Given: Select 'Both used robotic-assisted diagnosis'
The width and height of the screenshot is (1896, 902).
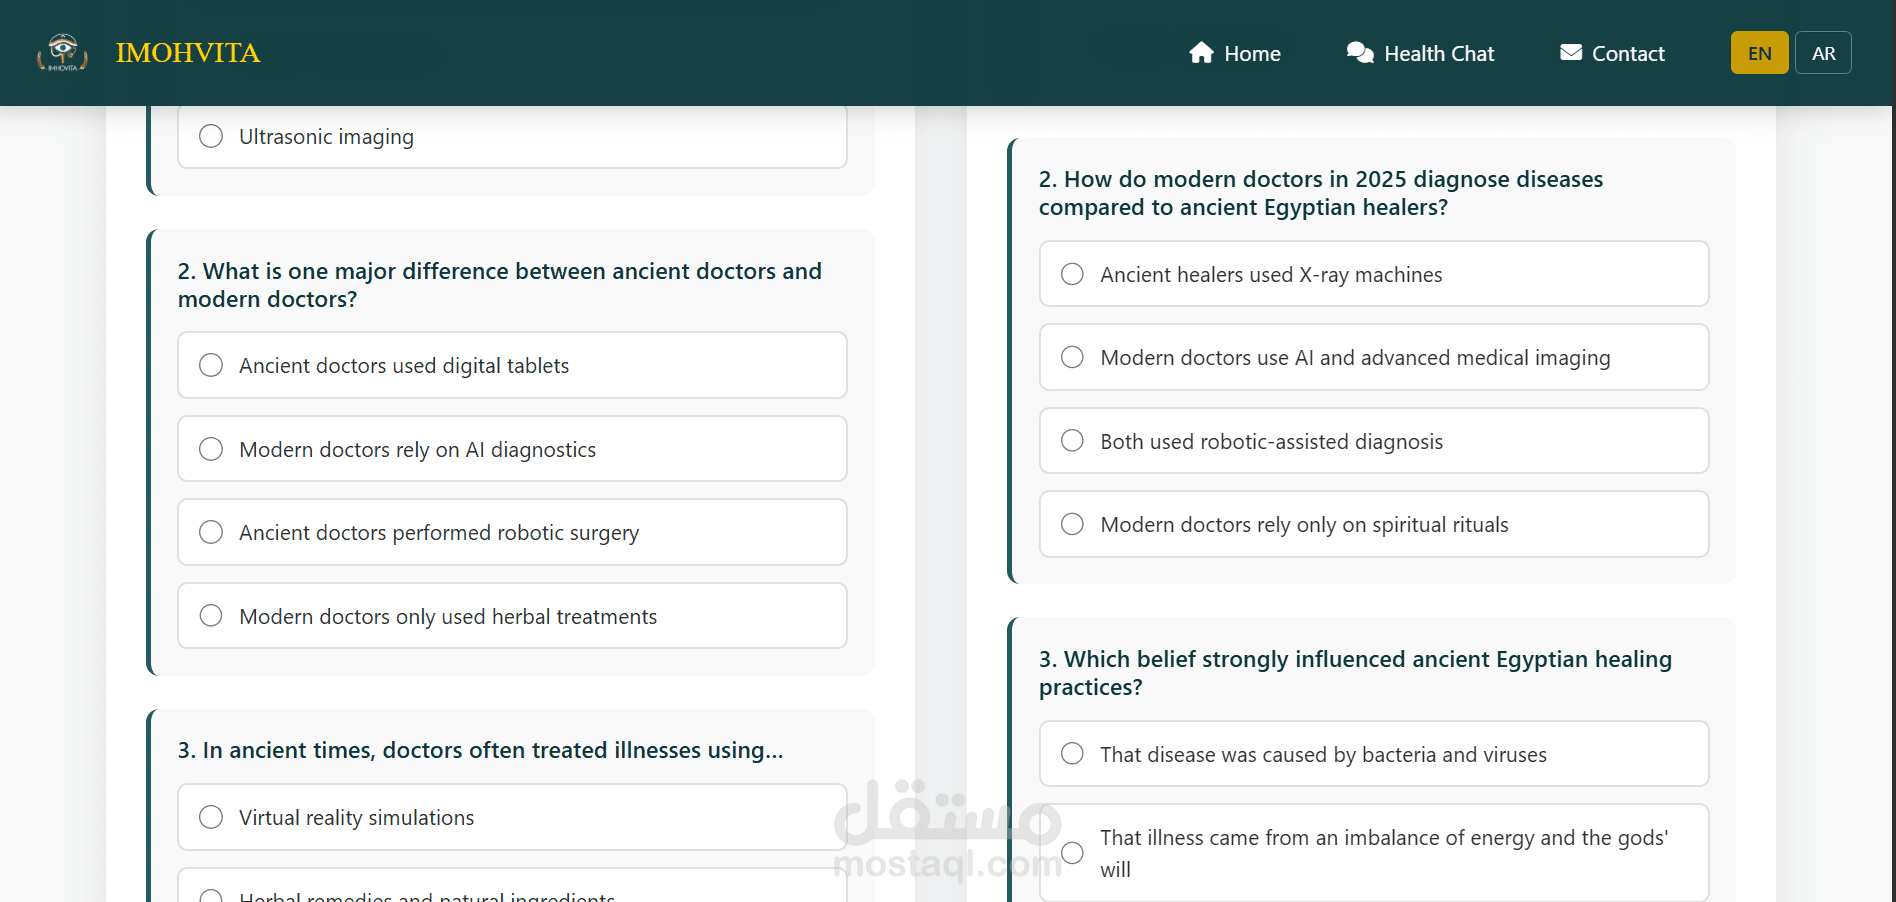Looking at the screenshot, I should pyautogui.click(x=1072, y=441).
